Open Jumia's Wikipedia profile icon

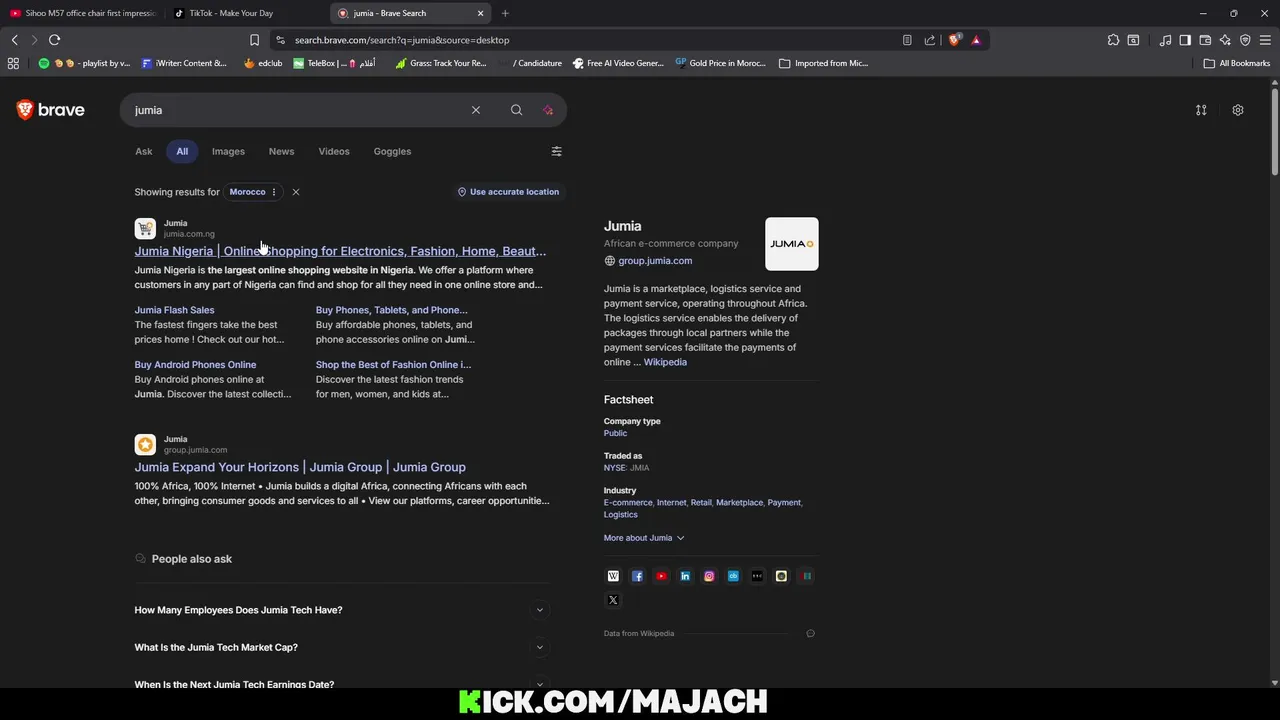[613, 576]
